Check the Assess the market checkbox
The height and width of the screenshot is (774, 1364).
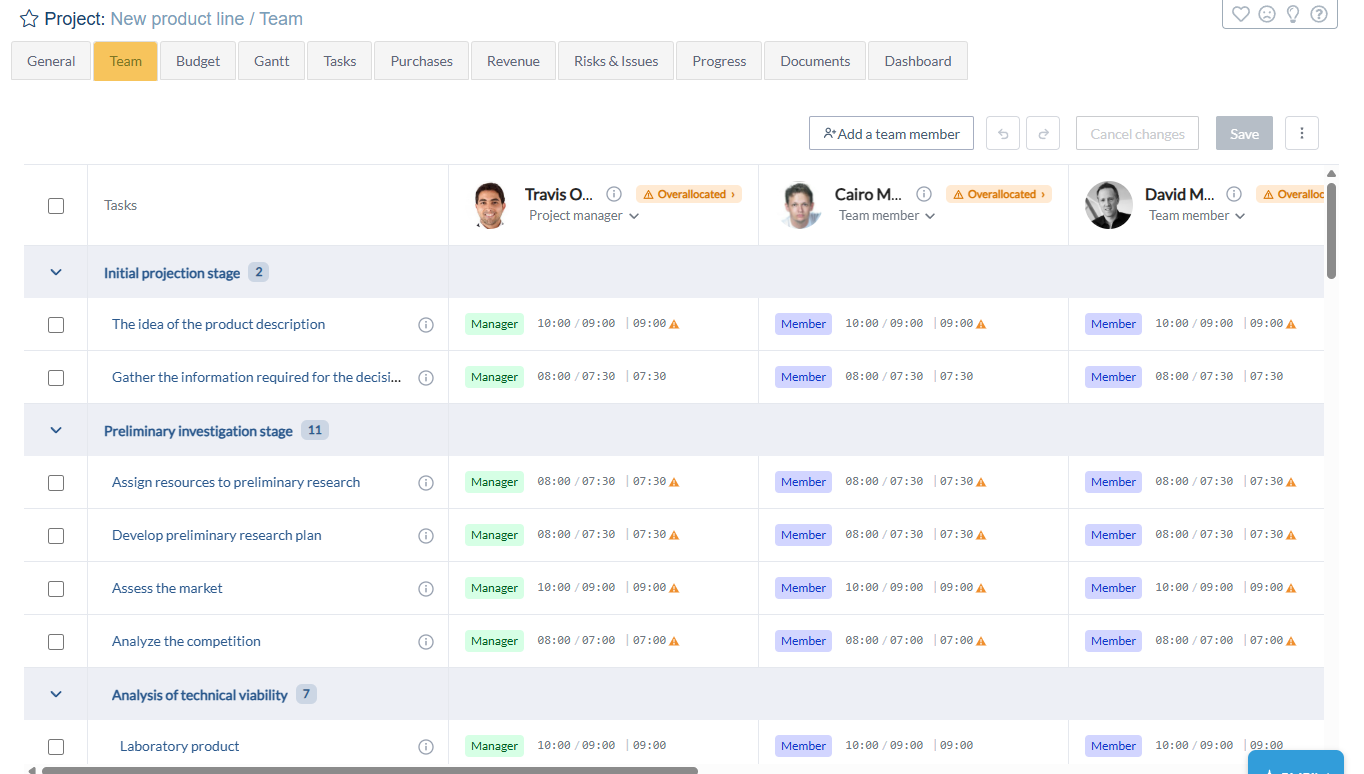click(56, 588)
